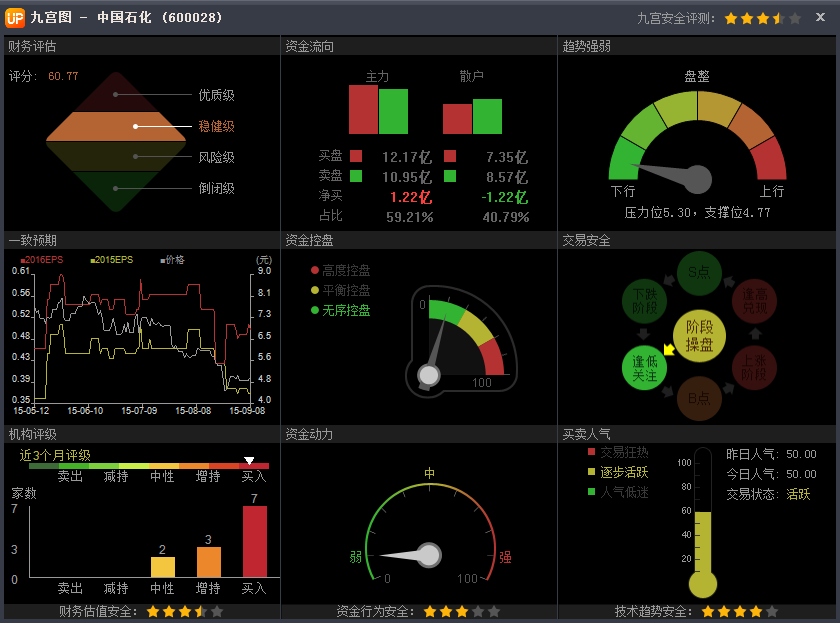Viewport: 840px width, 623px height.
Task: Click the 主力 净买 value 1.22亿
Action: 411,197
